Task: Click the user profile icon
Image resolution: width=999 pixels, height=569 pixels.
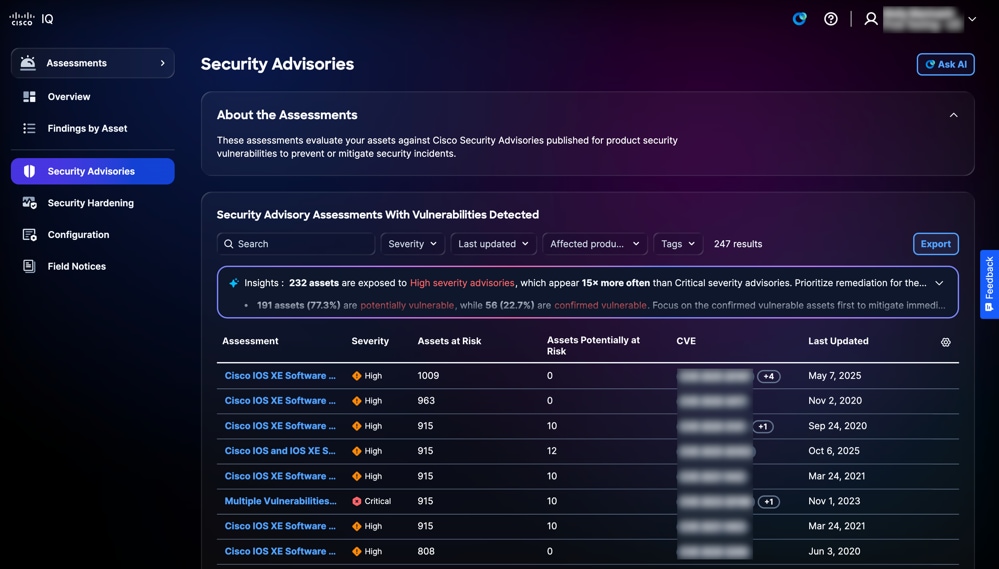Action: pos(871,19)
